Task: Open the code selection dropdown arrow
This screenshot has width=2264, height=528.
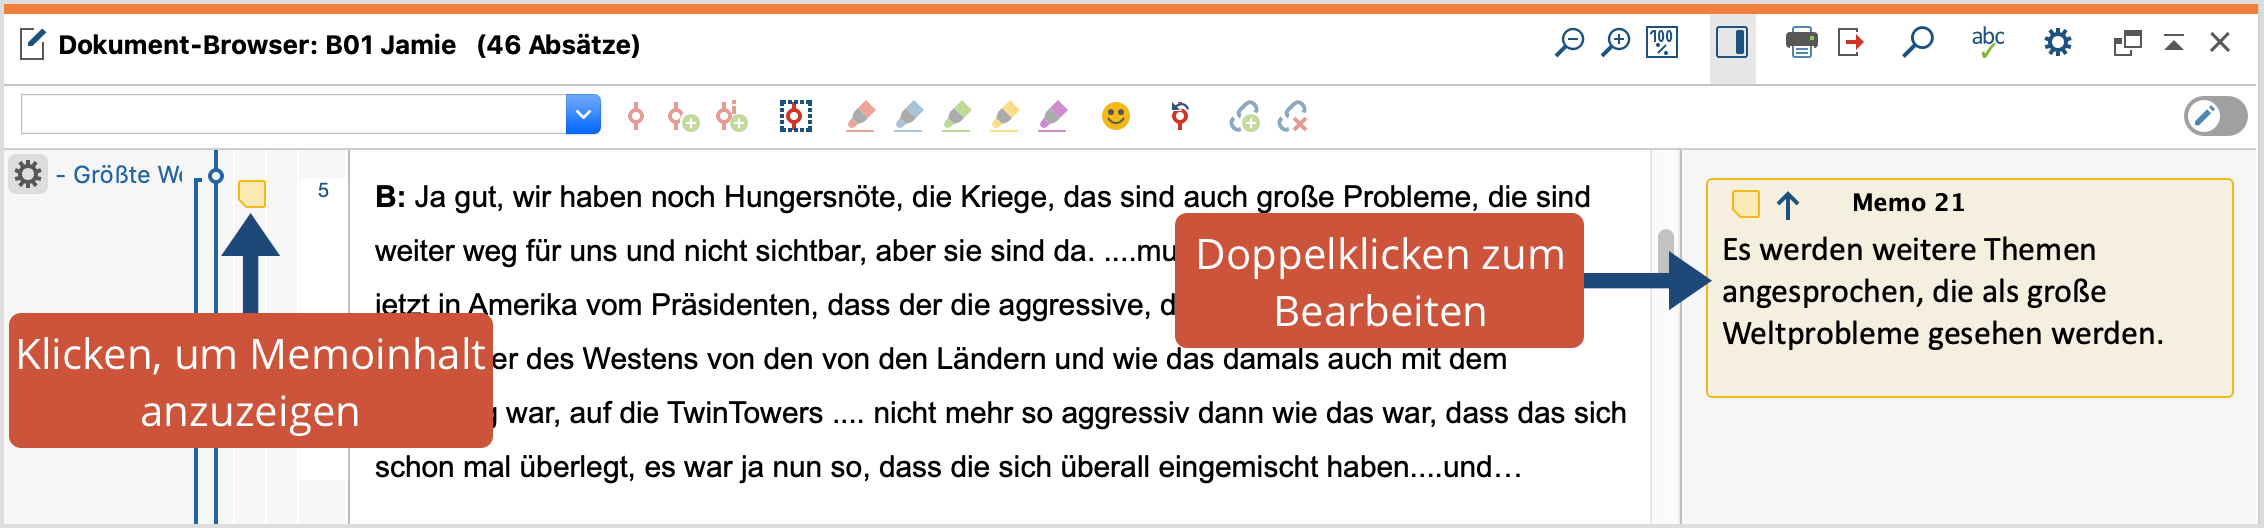Action: pos(583,115)
